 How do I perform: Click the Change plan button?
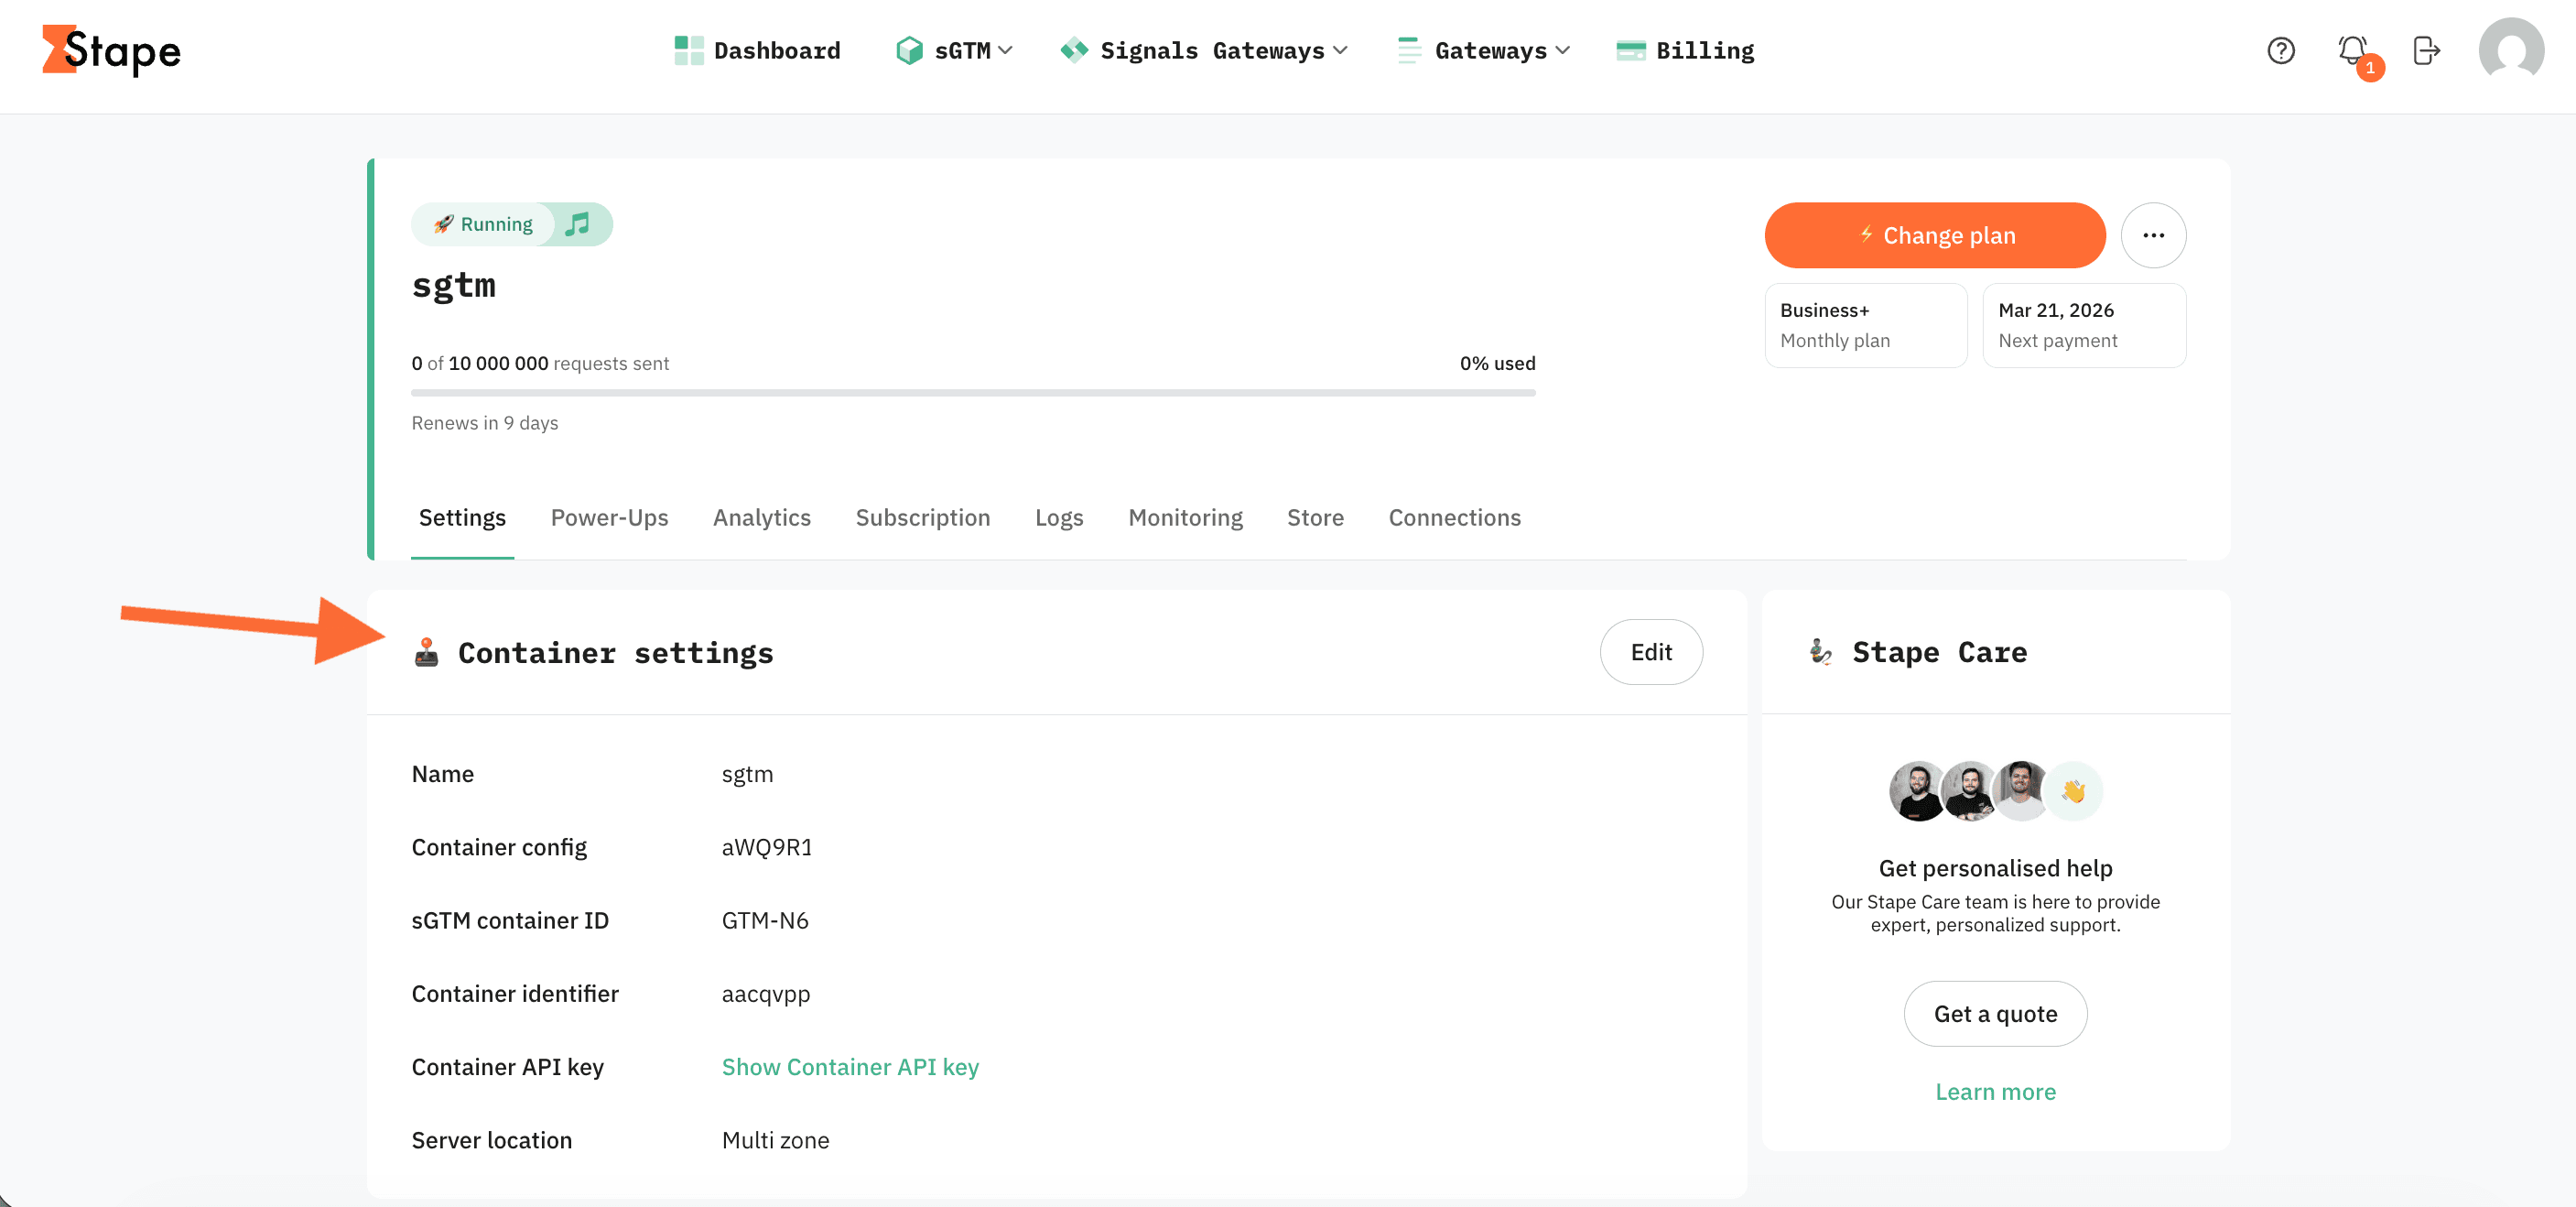[x=1935, y=235]
